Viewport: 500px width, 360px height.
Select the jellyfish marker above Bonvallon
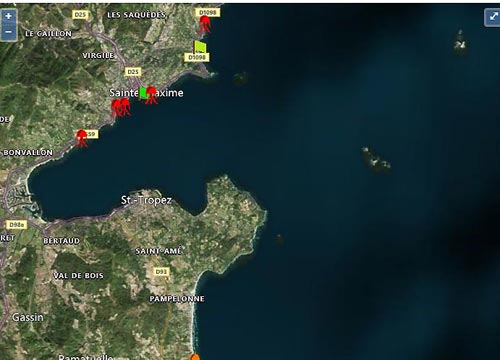pos(81,138)
